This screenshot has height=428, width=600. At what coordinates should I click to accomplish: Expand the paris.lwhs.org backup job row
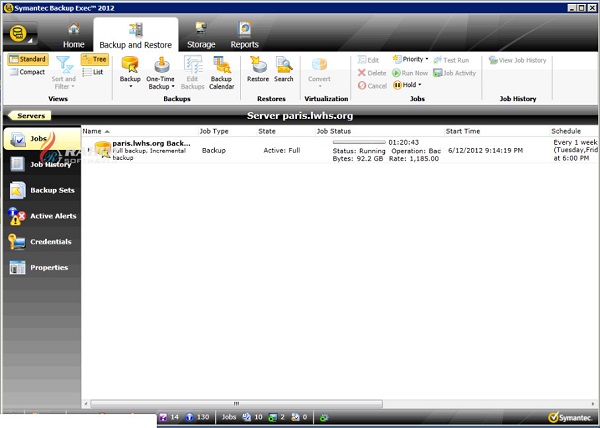click(x=88, y=150)
